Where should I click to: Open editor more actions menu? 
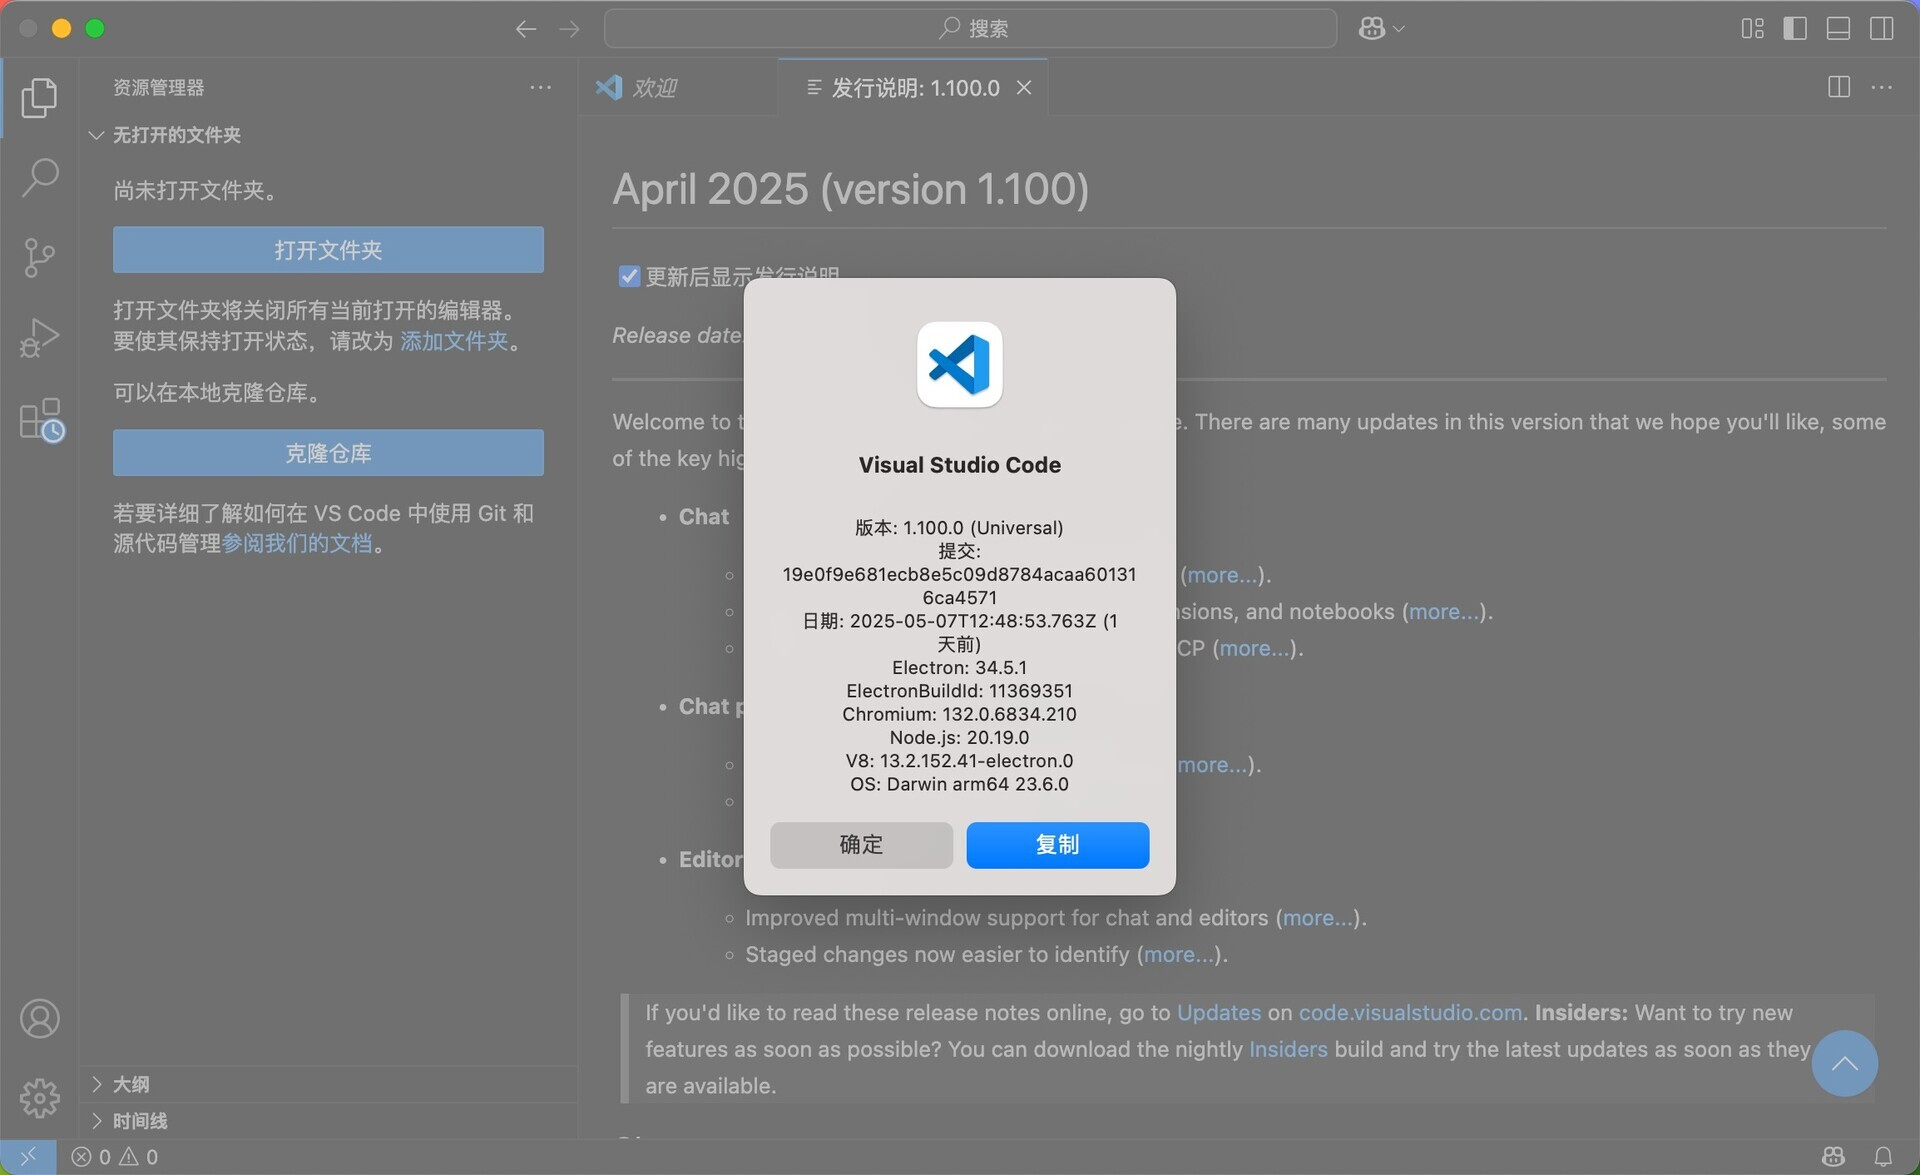(x=1881, y=87)
